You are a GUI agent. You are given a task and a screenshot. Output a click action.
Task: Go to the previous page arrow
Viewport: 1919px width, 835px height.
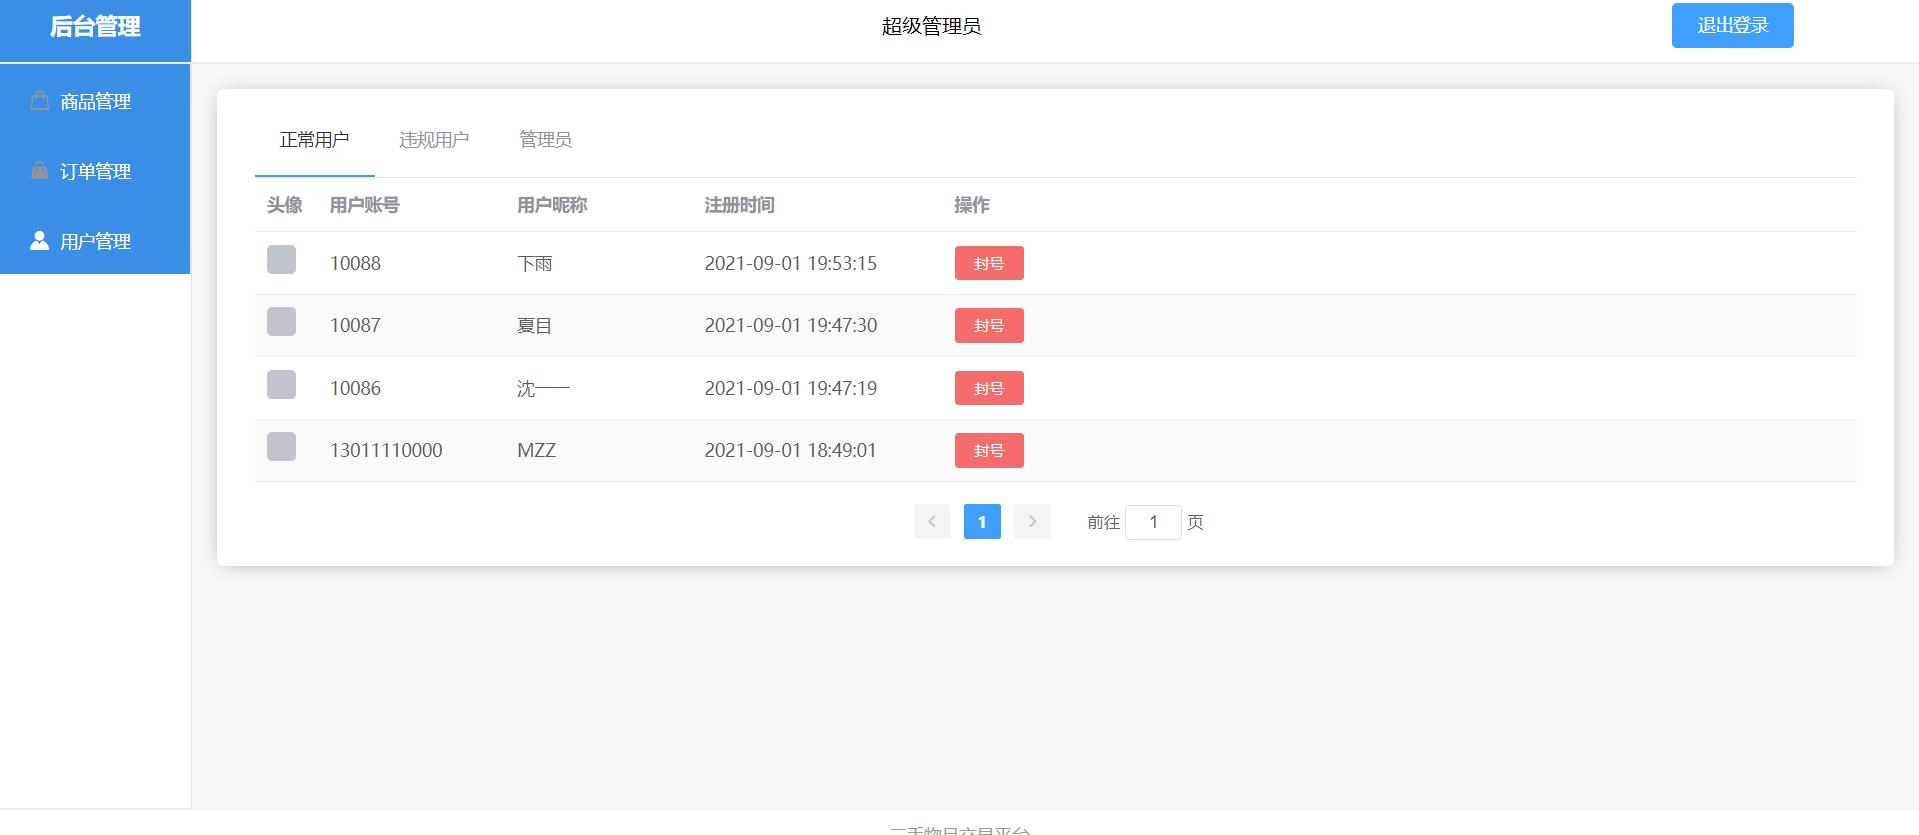(x=932, y=521)
